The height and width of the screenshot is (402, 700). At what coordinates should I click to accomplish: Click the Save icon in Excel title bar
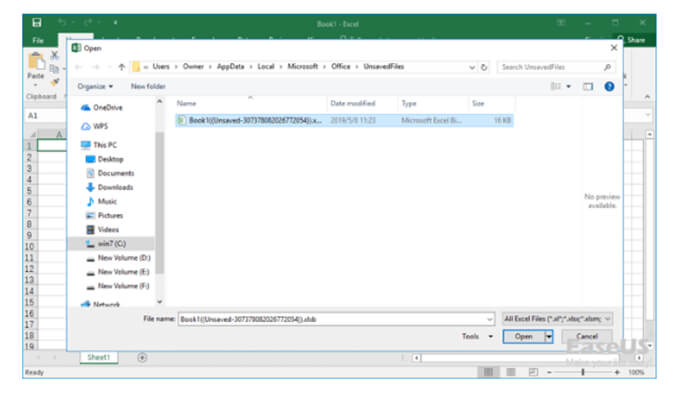point(37,22)
